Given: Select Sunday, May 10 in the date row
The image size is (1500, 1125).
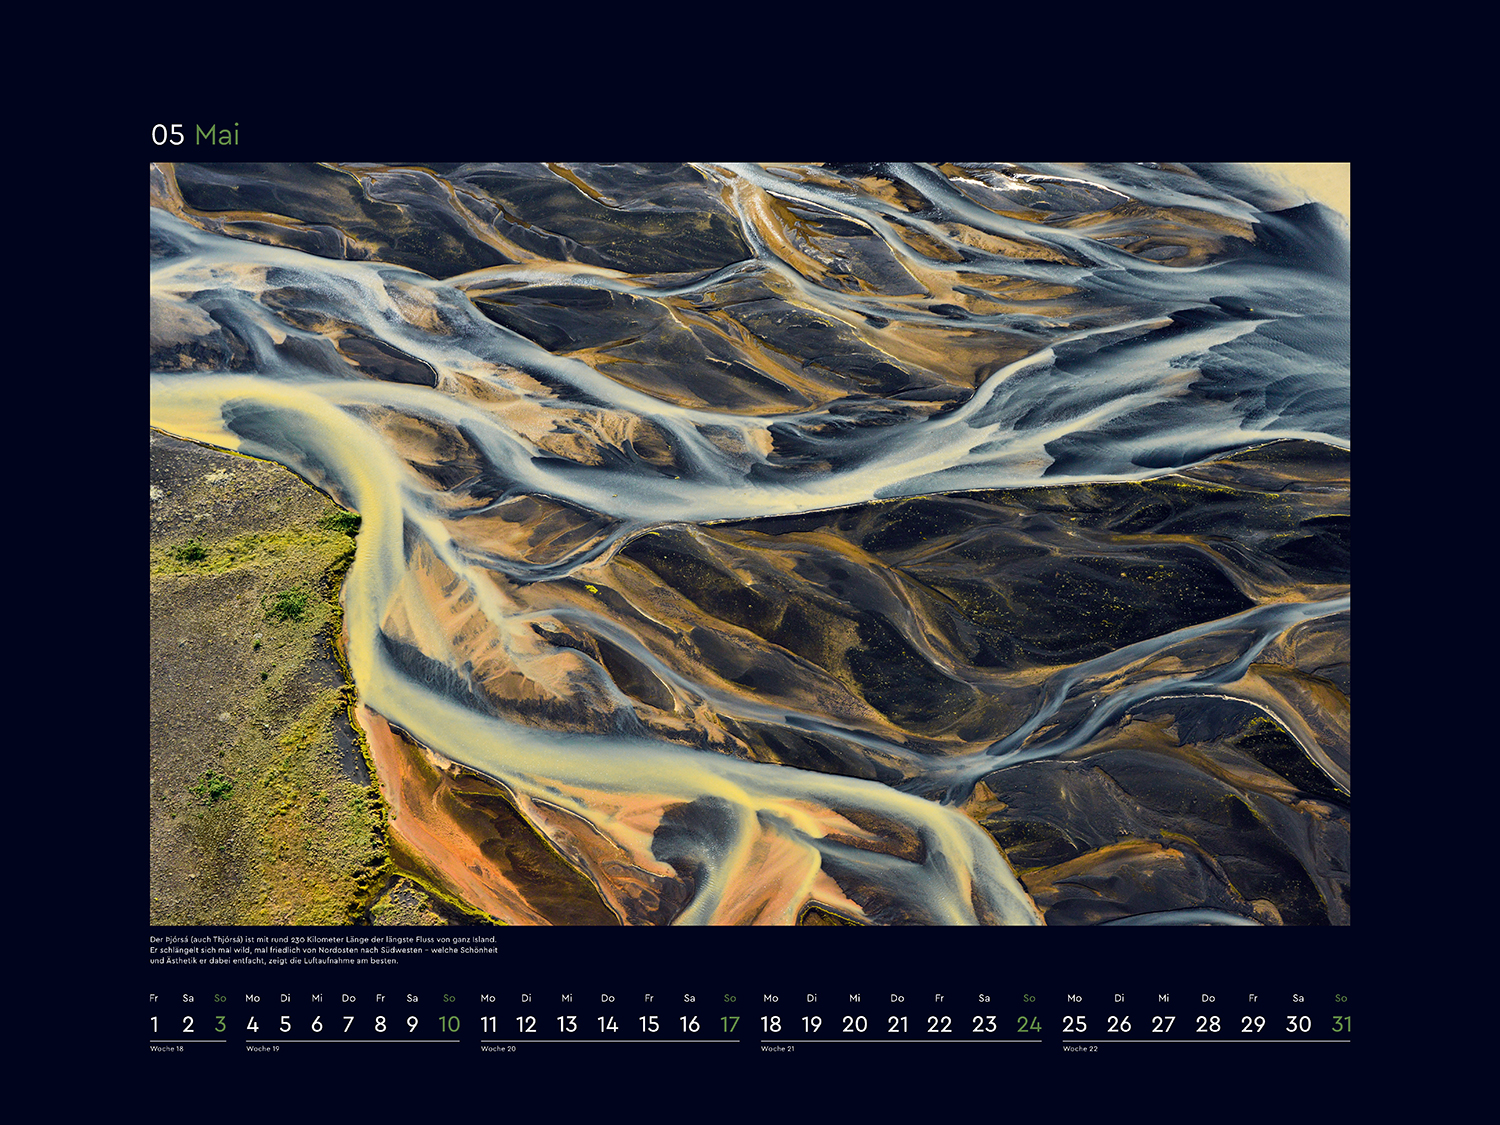Looking at the screenshot, I should 449,1024.
